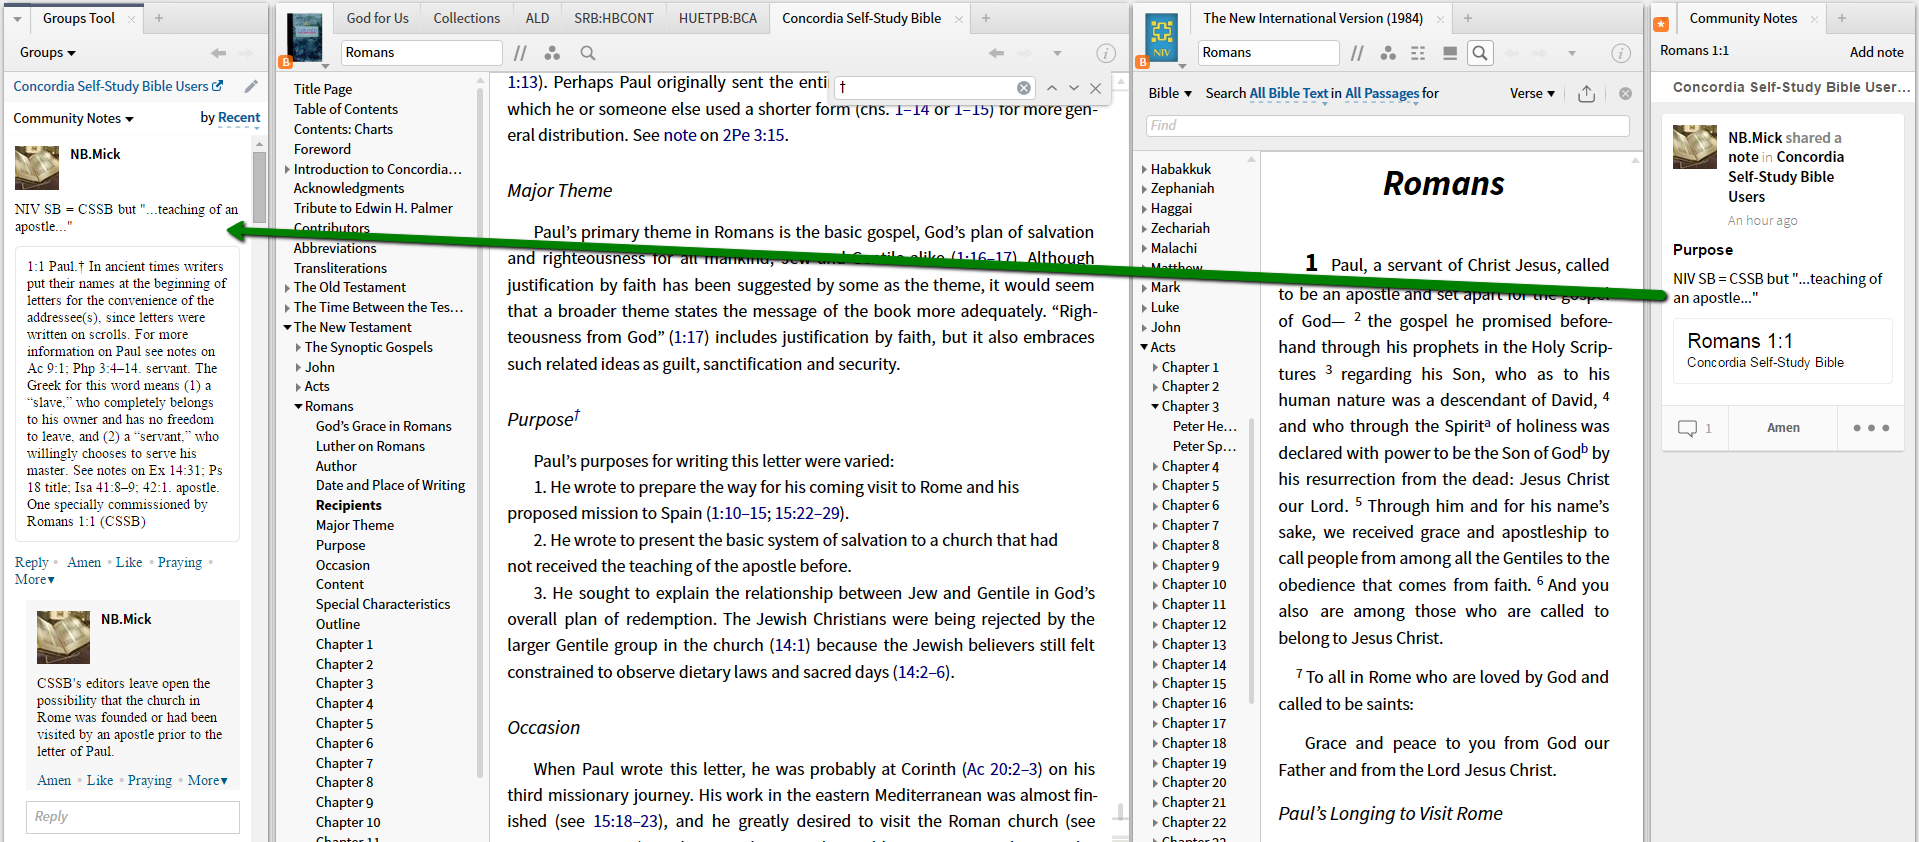The width and height of the screenshot is (1919, 842).
Task: Clear the find-in-page box containing the dagger
Action: [x=1024, y=88]
